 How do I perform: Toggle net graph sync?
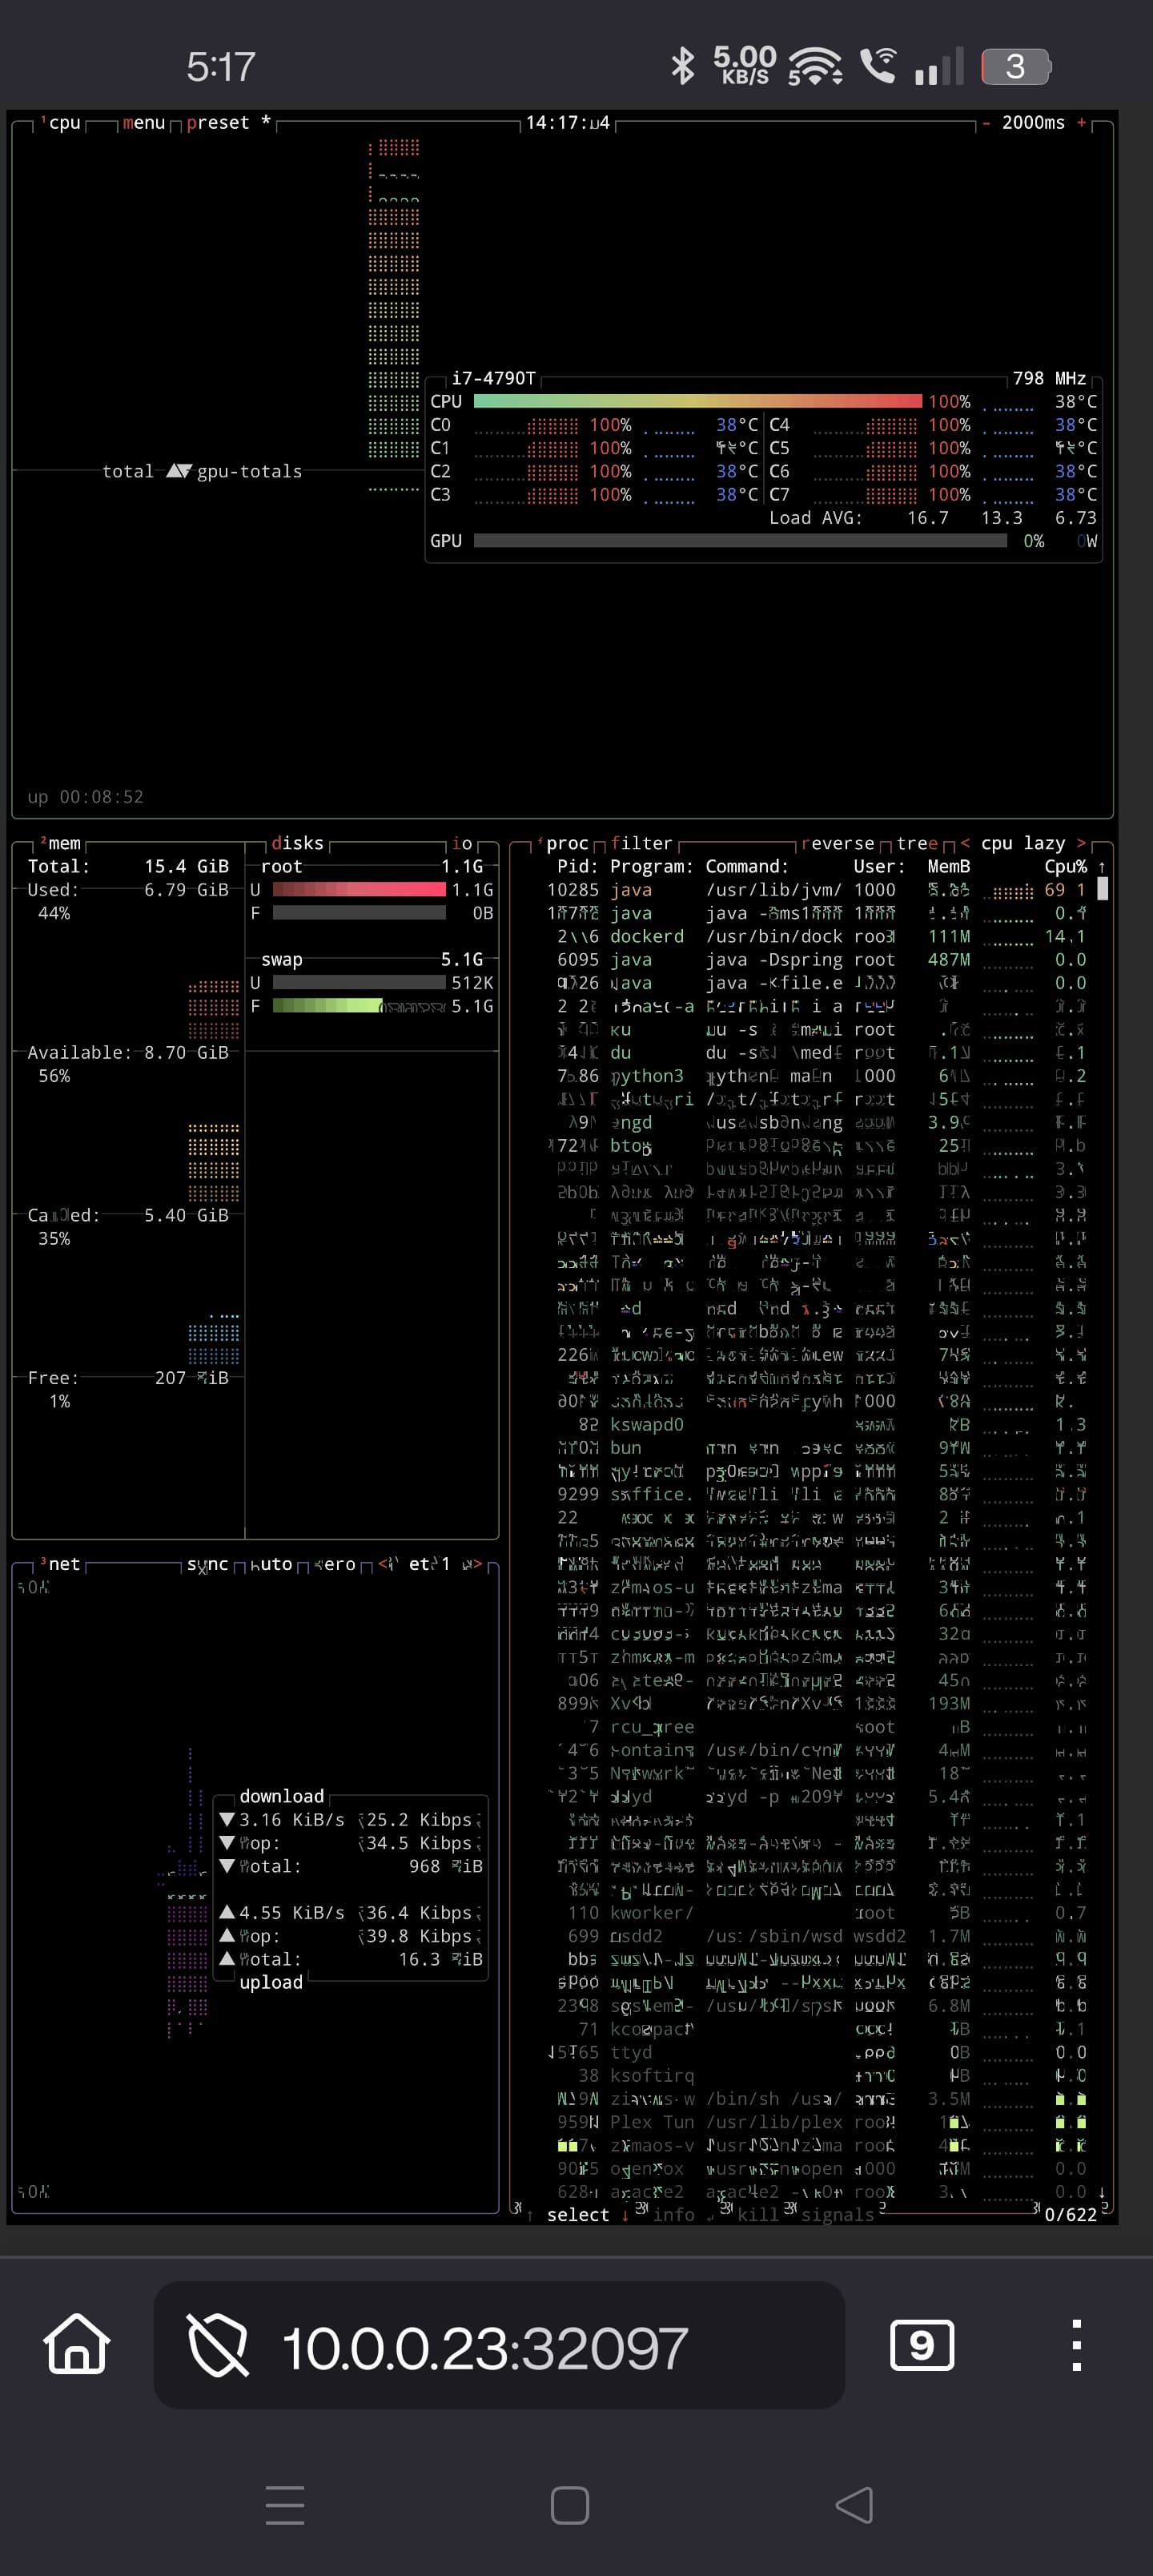click(x=207, y=1564)
